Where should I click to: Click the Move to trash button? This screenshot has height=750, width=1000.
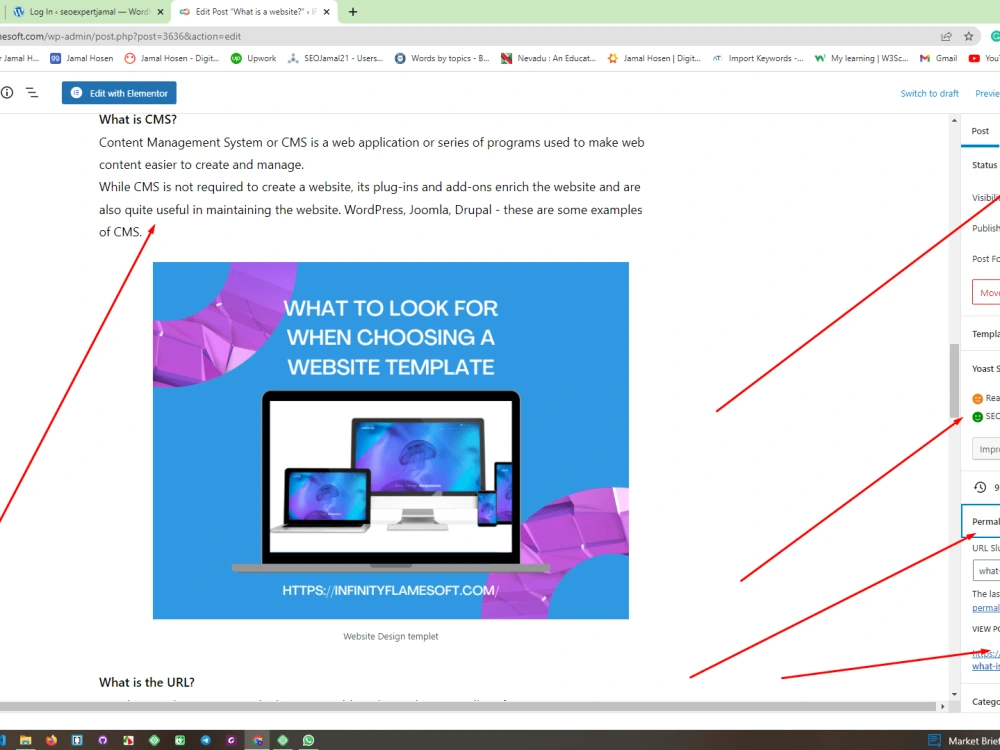986,292
